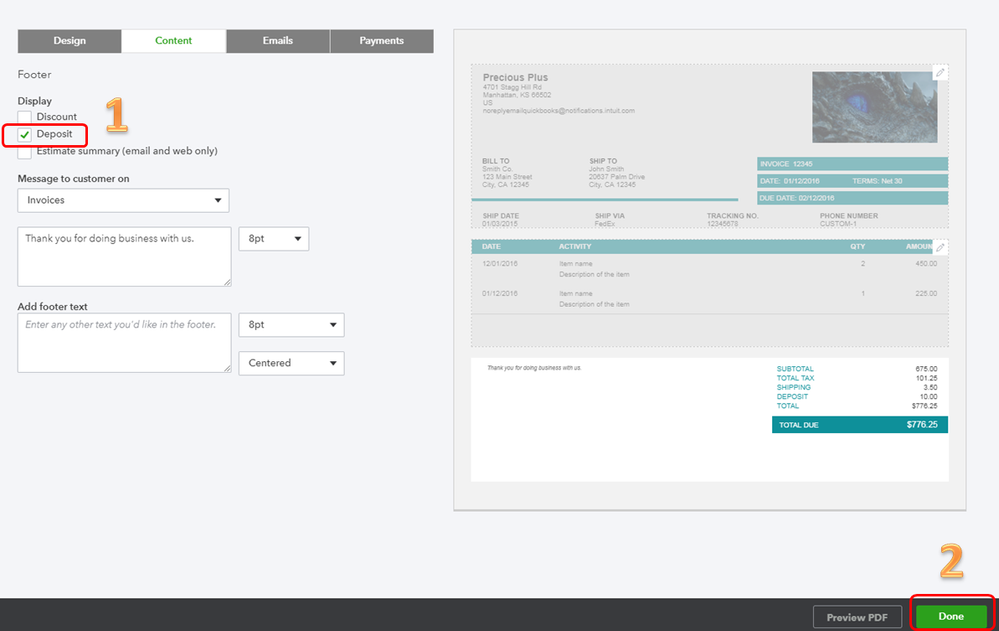The image size is (999, 631).
Task: Click the header section edit pencil icon
Action: point(940,73)
